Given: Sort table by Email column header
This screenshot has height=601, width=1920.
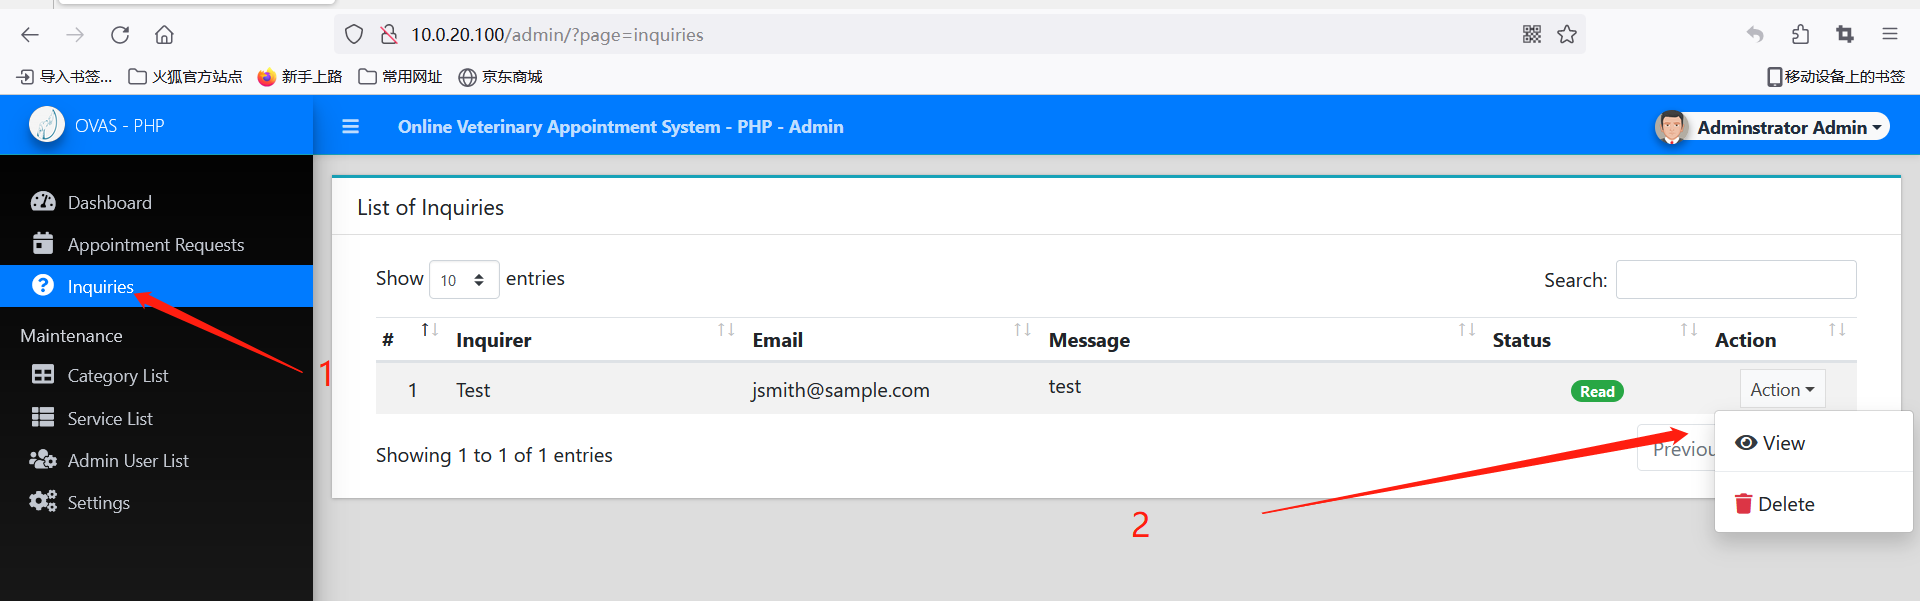Looking at the screenshot, I should tap(778, 340).
